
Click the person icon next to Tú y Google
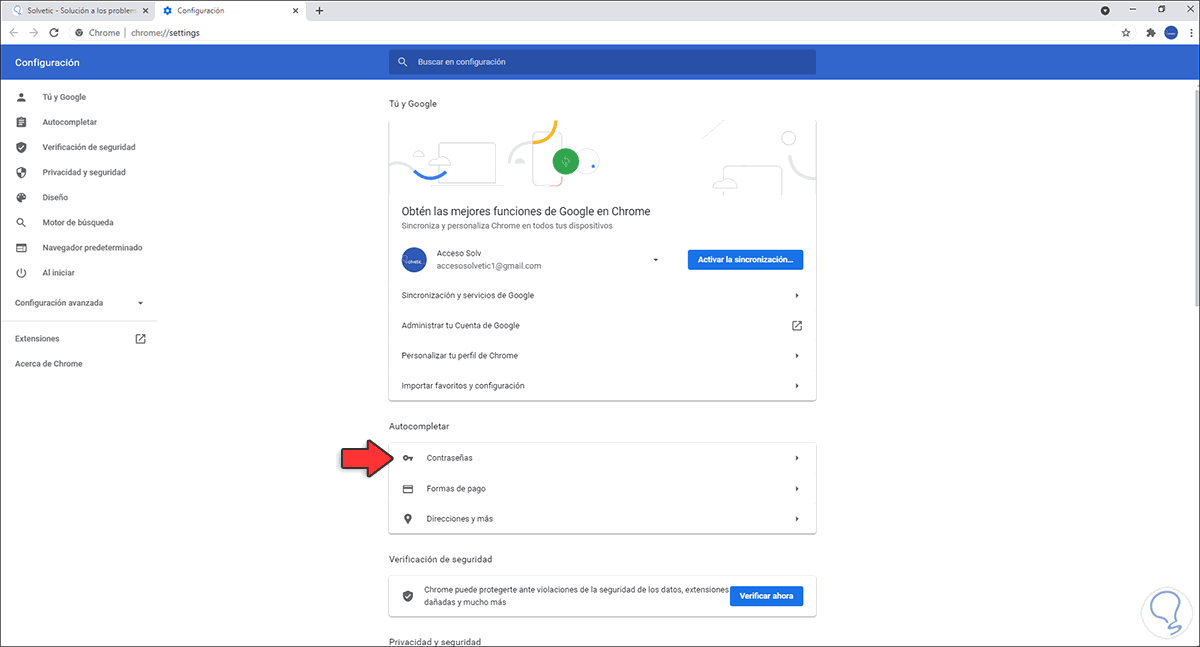coord(21,97)
